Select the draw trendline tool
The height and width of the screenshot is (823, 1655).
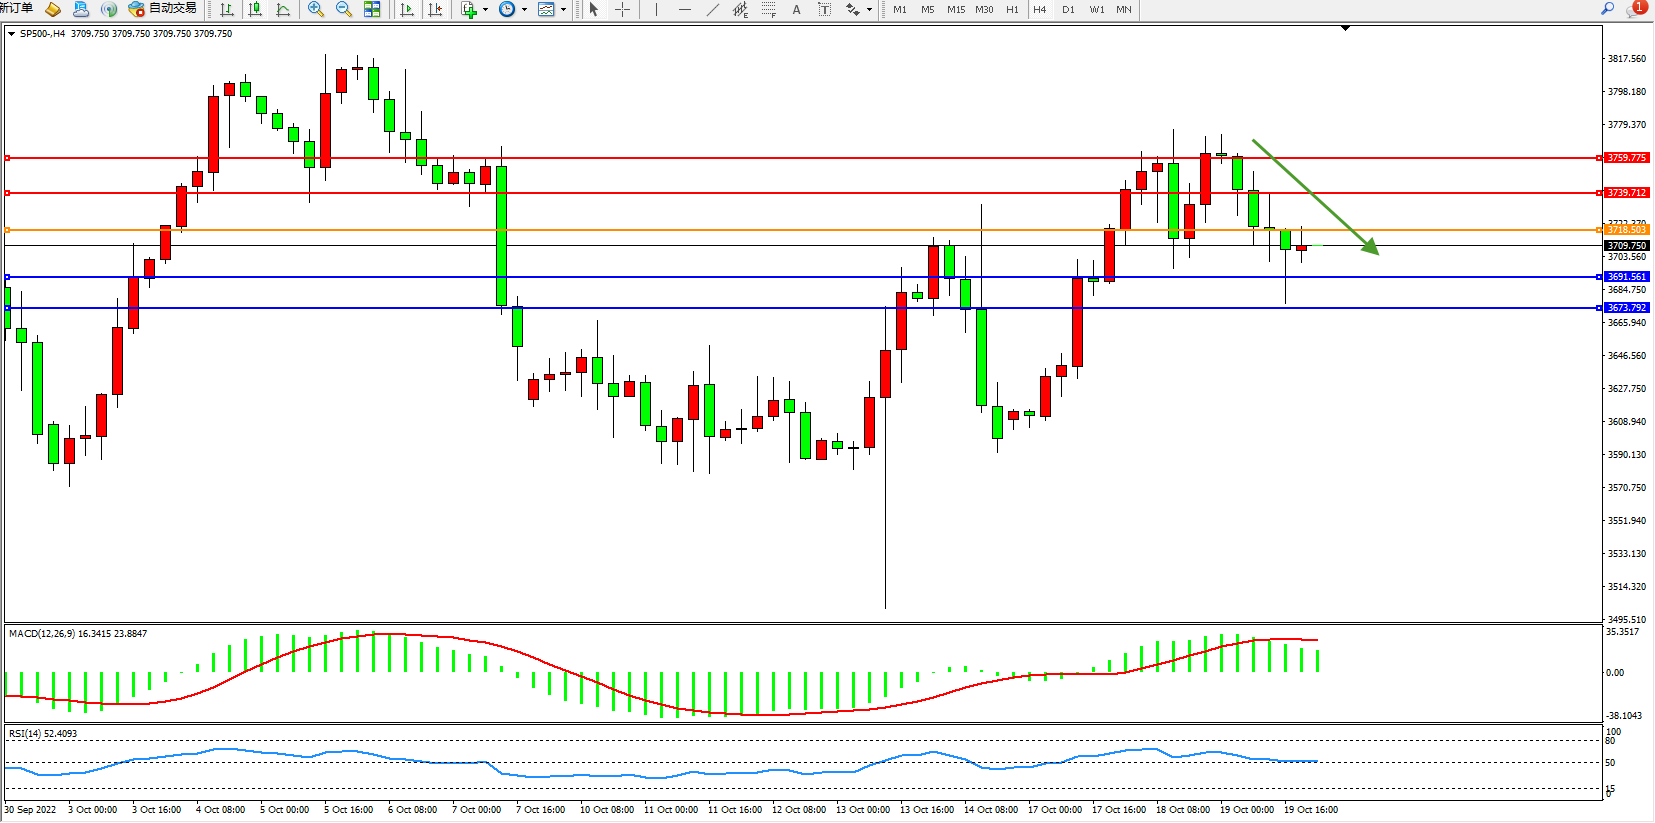[712, 9]
